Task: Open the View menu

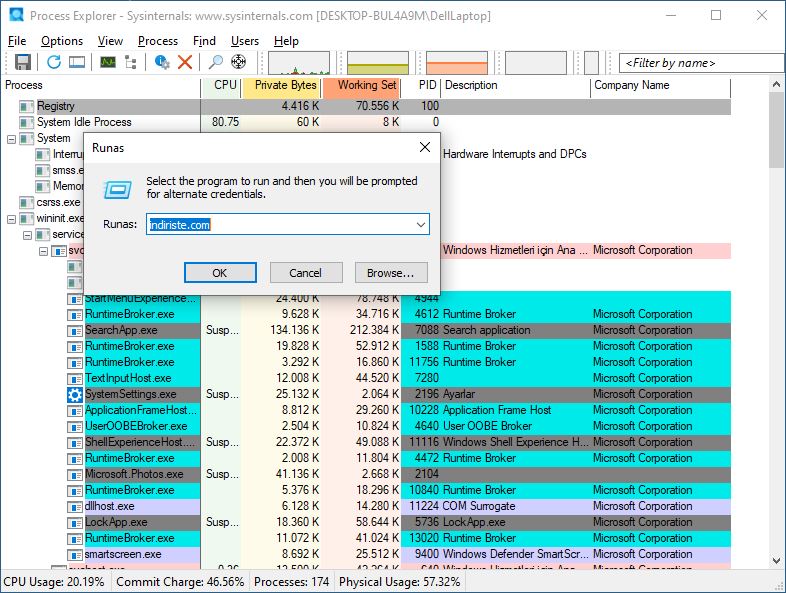Action: click(110, 41)
